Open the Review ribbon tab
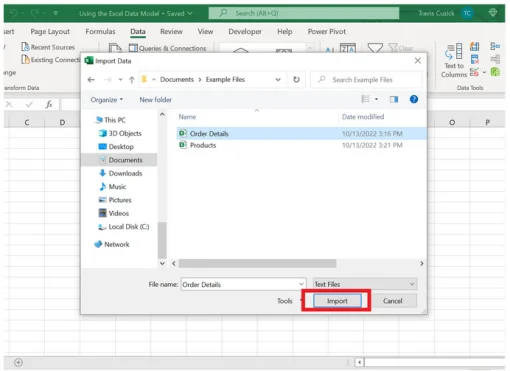This screenshot has width=510, height=371. click(171, 32)
